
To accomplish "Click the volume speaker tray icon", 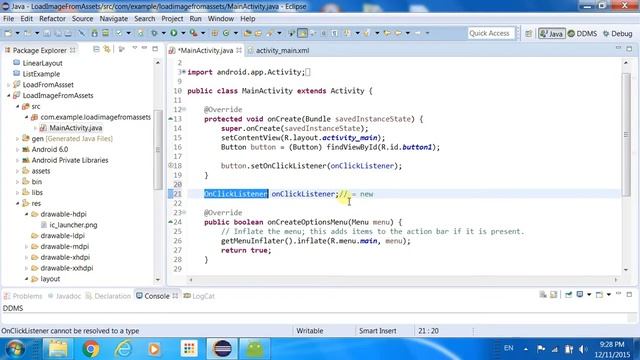I will pos(583,349).
